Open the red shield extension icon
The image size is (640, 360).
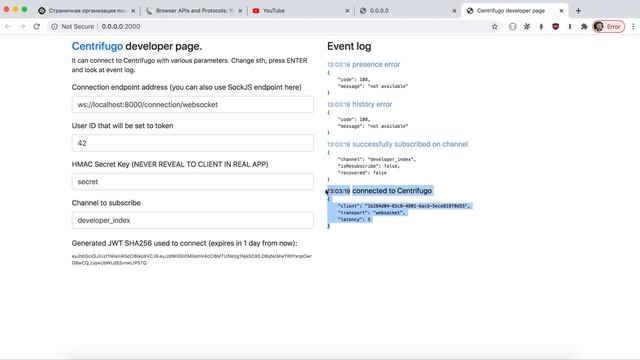[556, 27]
